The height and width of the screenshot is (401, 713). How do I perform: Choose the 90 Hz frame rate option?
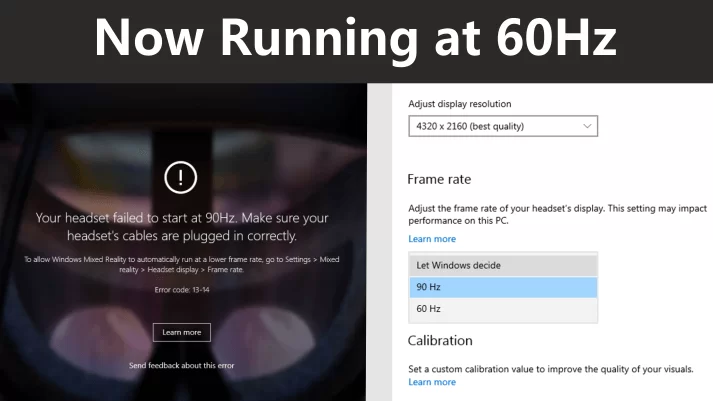[503, 287]
